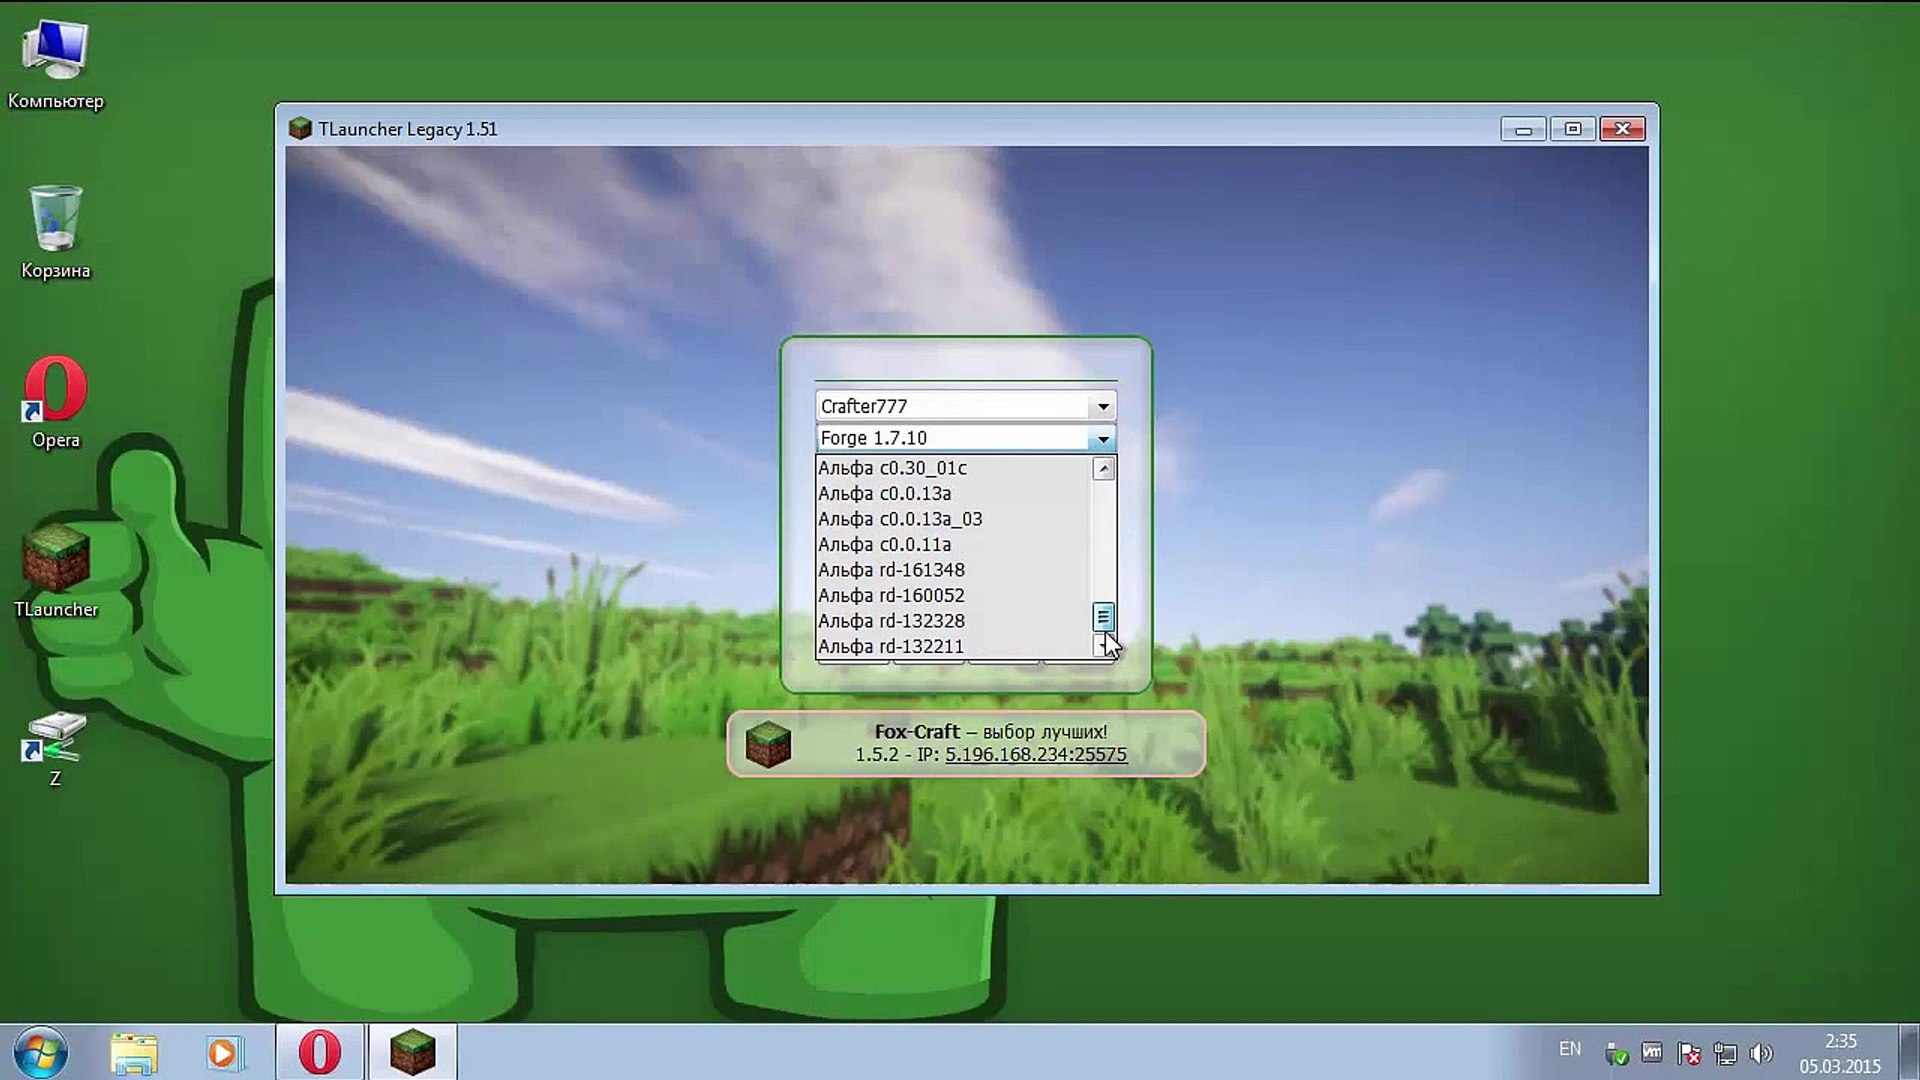The image size is (1920, 1080).
Task: Select Альфа c0.30_01c from list
Action: click(x=892, y=468)
